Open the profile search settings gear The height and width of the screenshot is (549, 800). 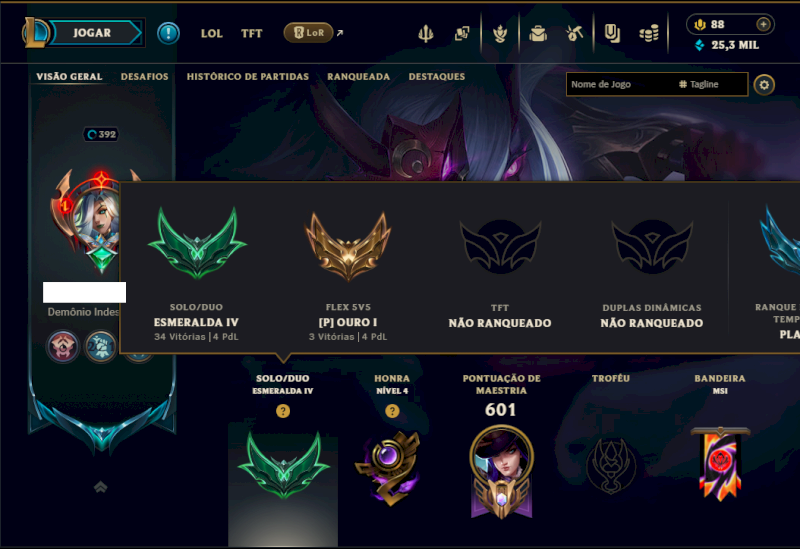[x=764, y=85]
